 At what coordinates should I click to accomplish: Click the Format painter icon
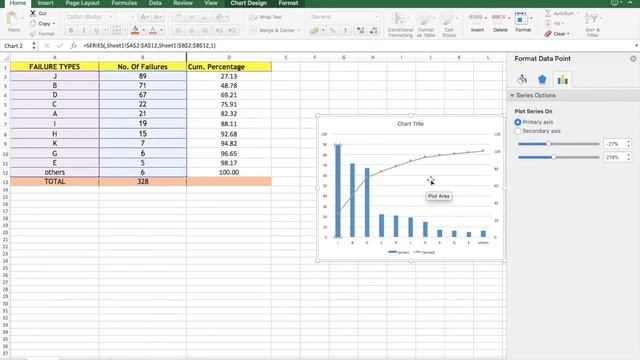[x=33, y=34]
